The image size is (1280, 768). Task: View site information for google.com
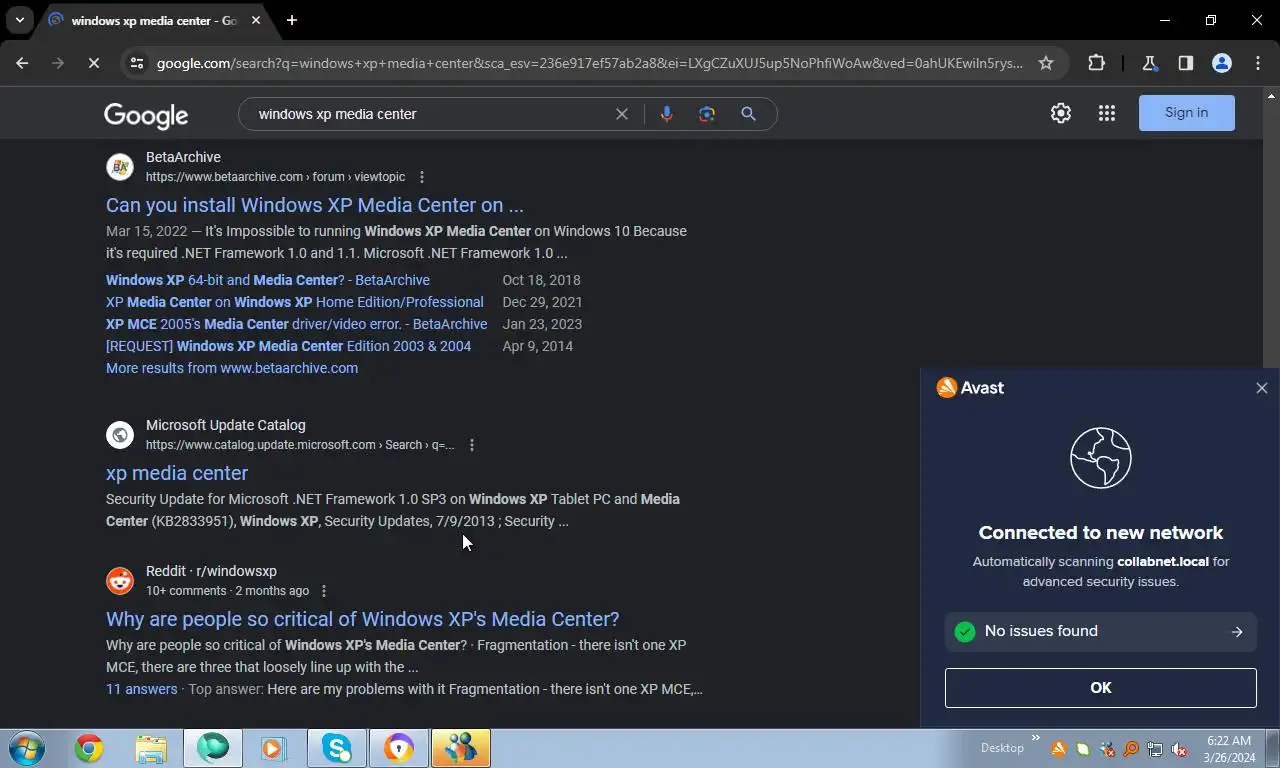coord(136,63)
